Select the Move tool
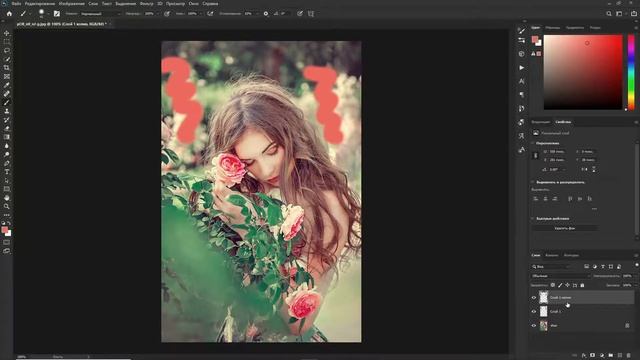Image resolution: width=640 pixels, height=360 pixels. click(7, 33)
